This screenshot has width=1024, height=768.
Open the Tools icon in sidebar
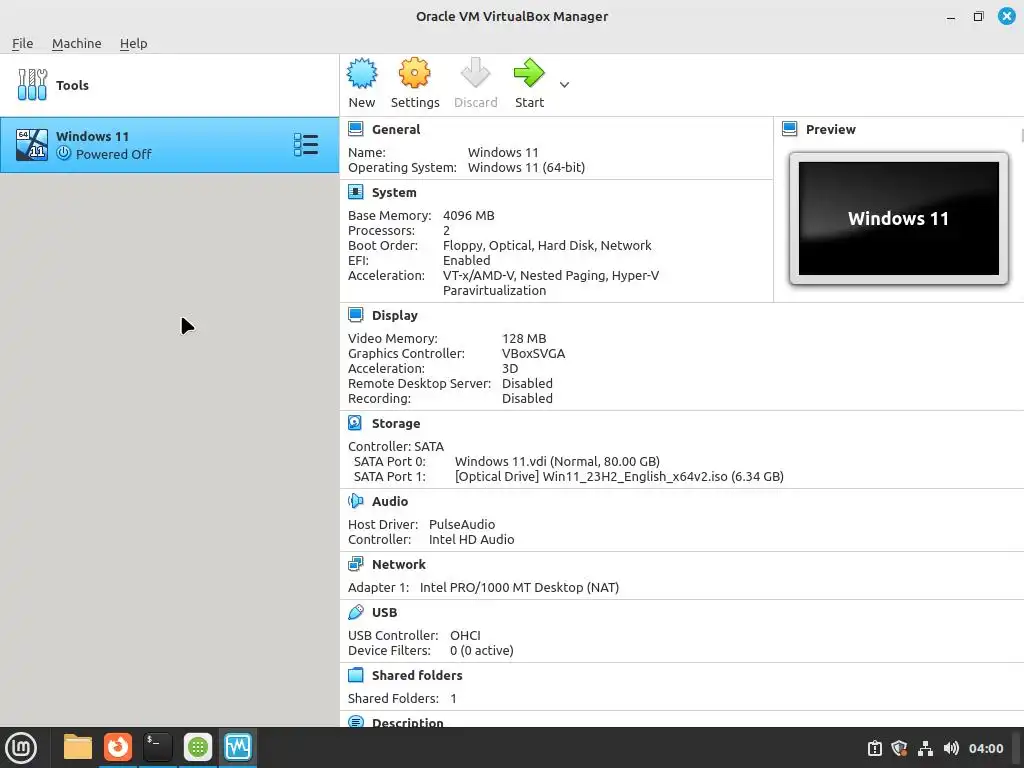32,85
